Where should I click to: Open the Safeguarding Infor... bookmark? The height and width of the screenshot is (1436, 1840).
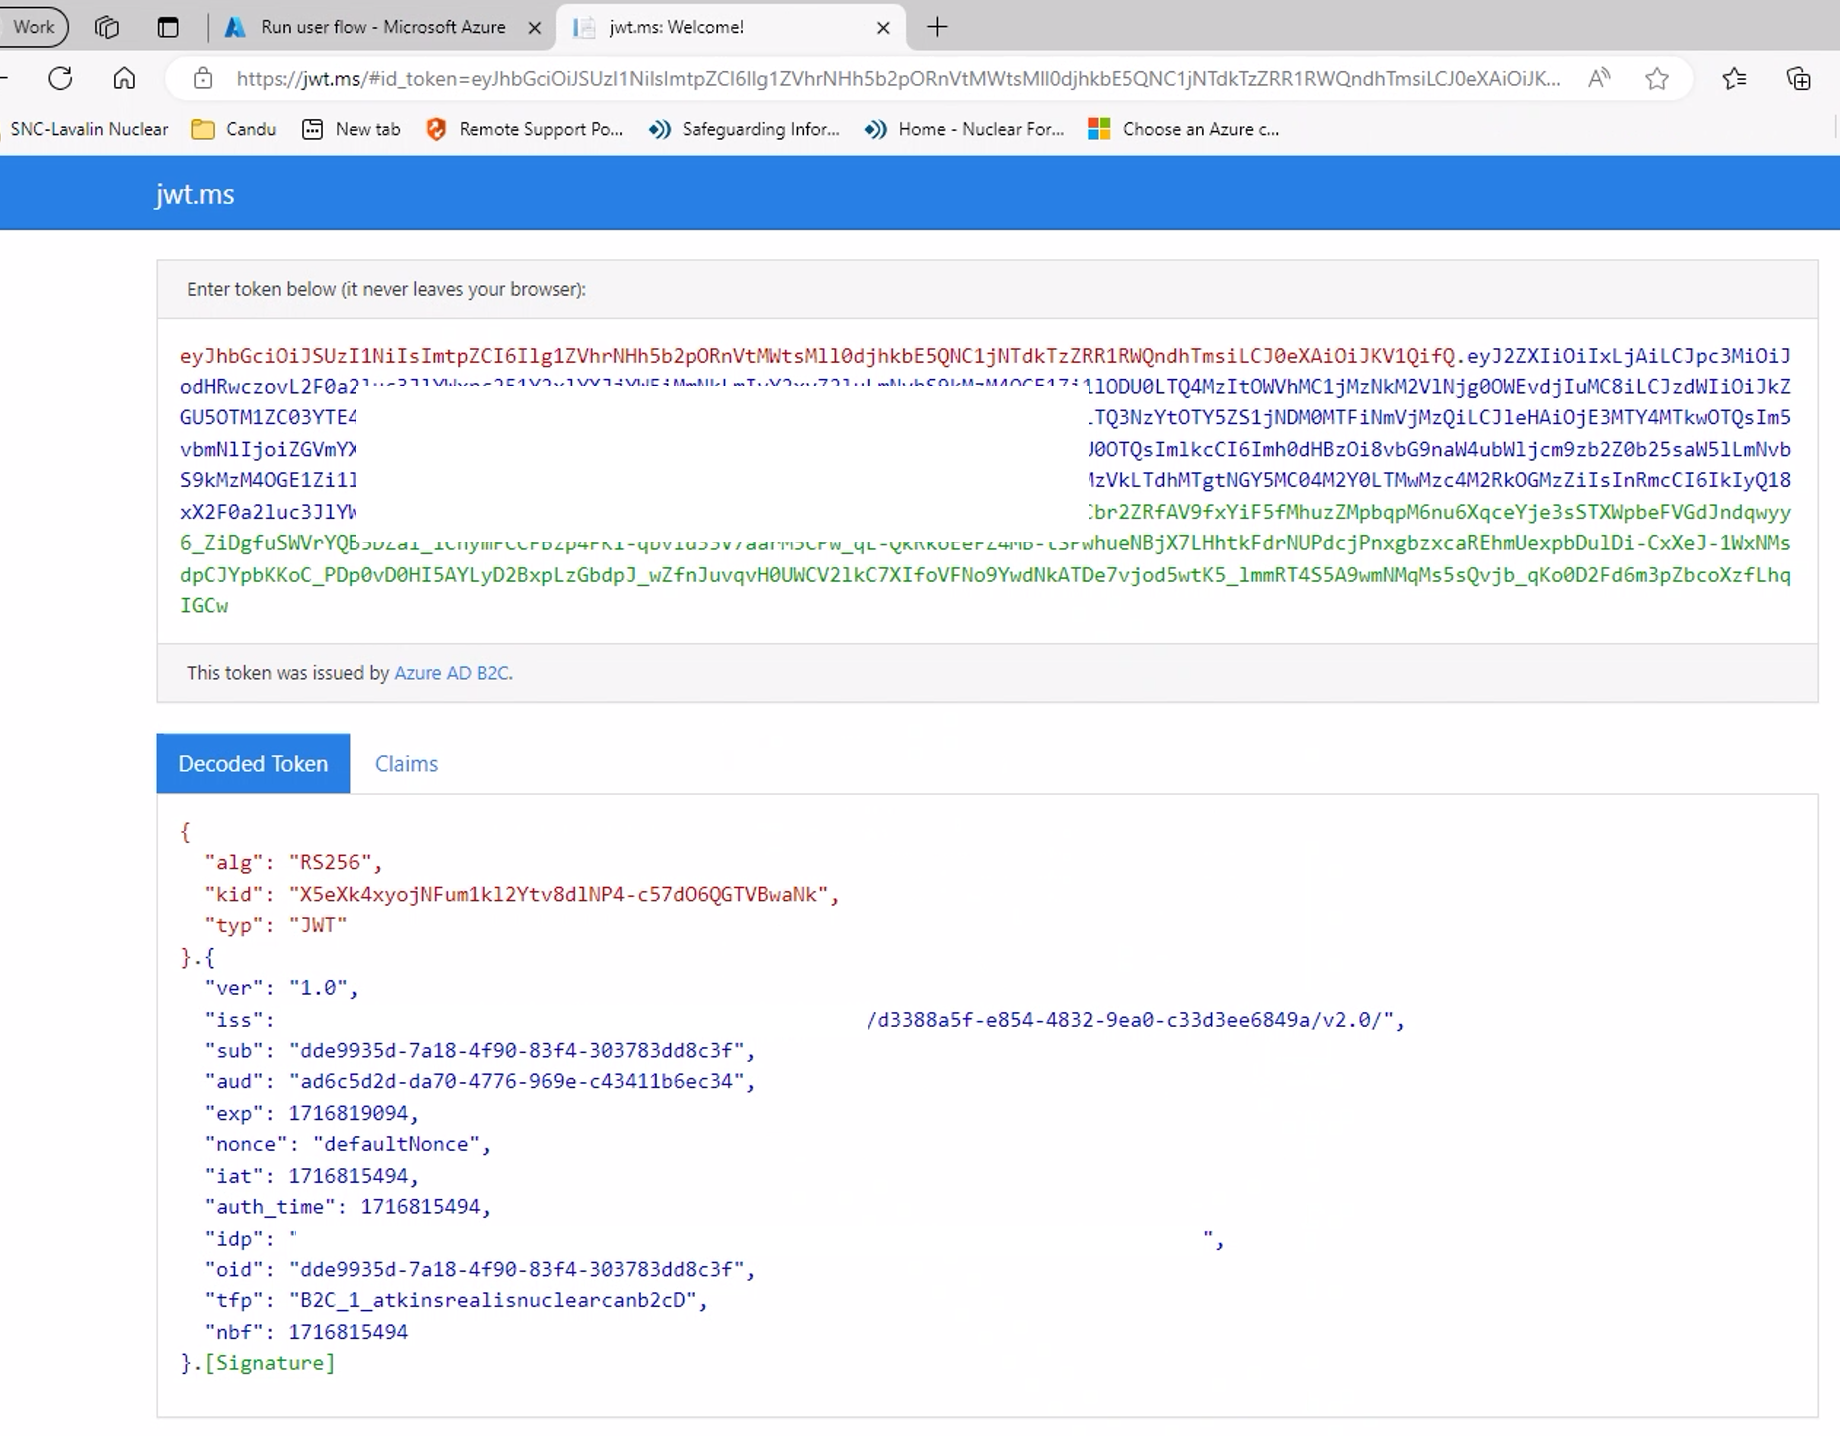click(744, 129)
